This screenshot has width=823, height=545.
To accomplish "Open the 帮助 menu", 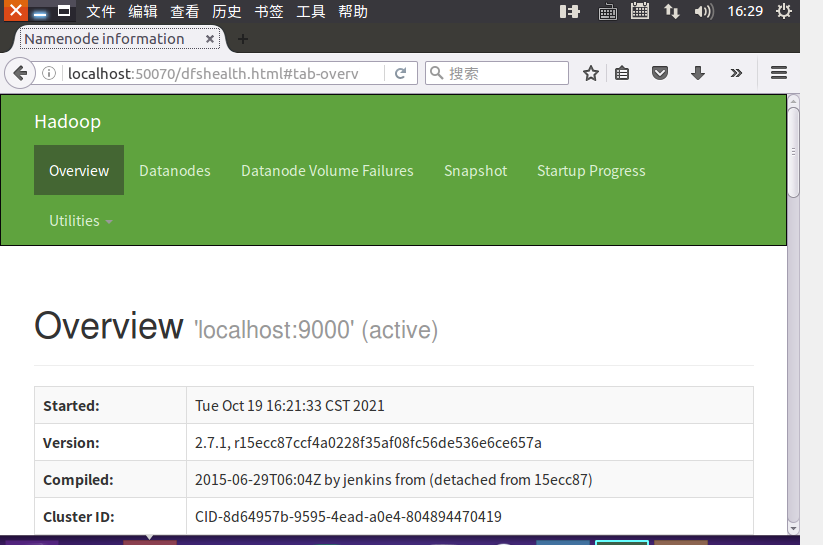I will point(352,11).
